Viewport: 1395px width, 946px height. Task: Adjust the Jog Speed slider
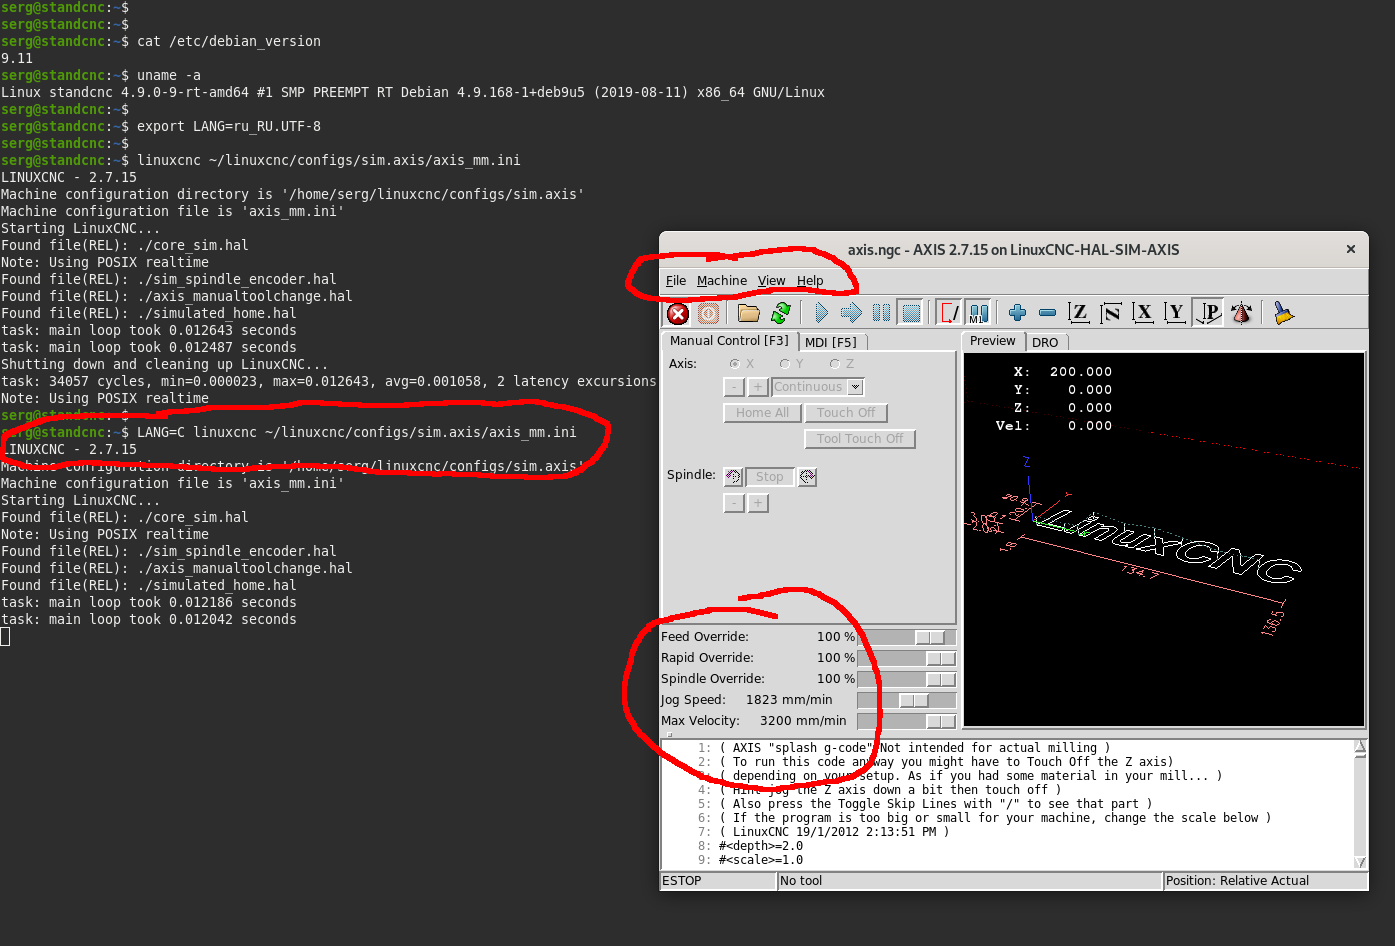[x=907, y=701]
